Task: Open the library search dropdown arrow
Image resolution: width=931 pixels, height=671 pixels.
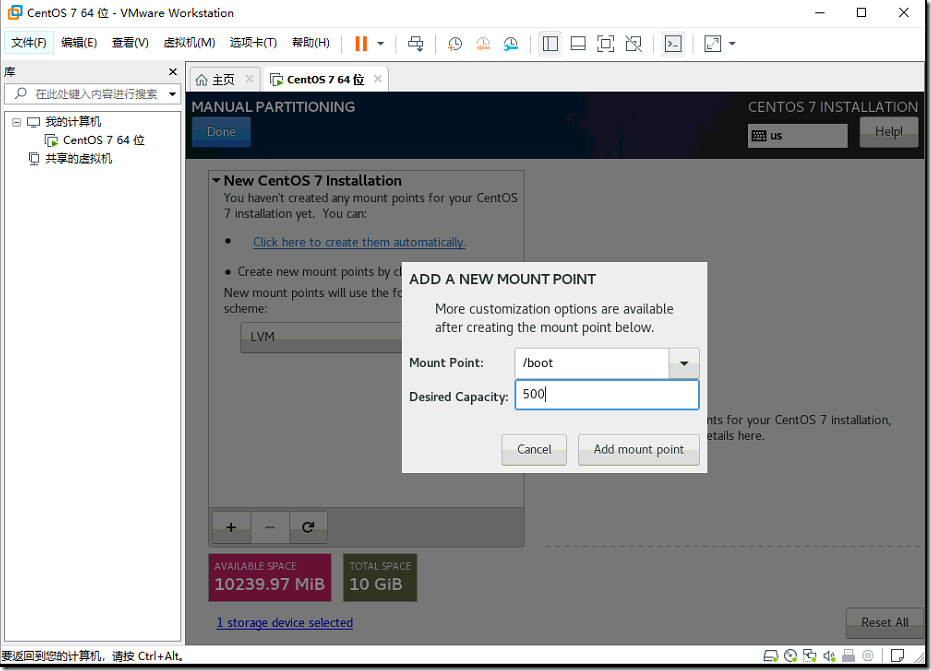Action: tap(173, 94)
